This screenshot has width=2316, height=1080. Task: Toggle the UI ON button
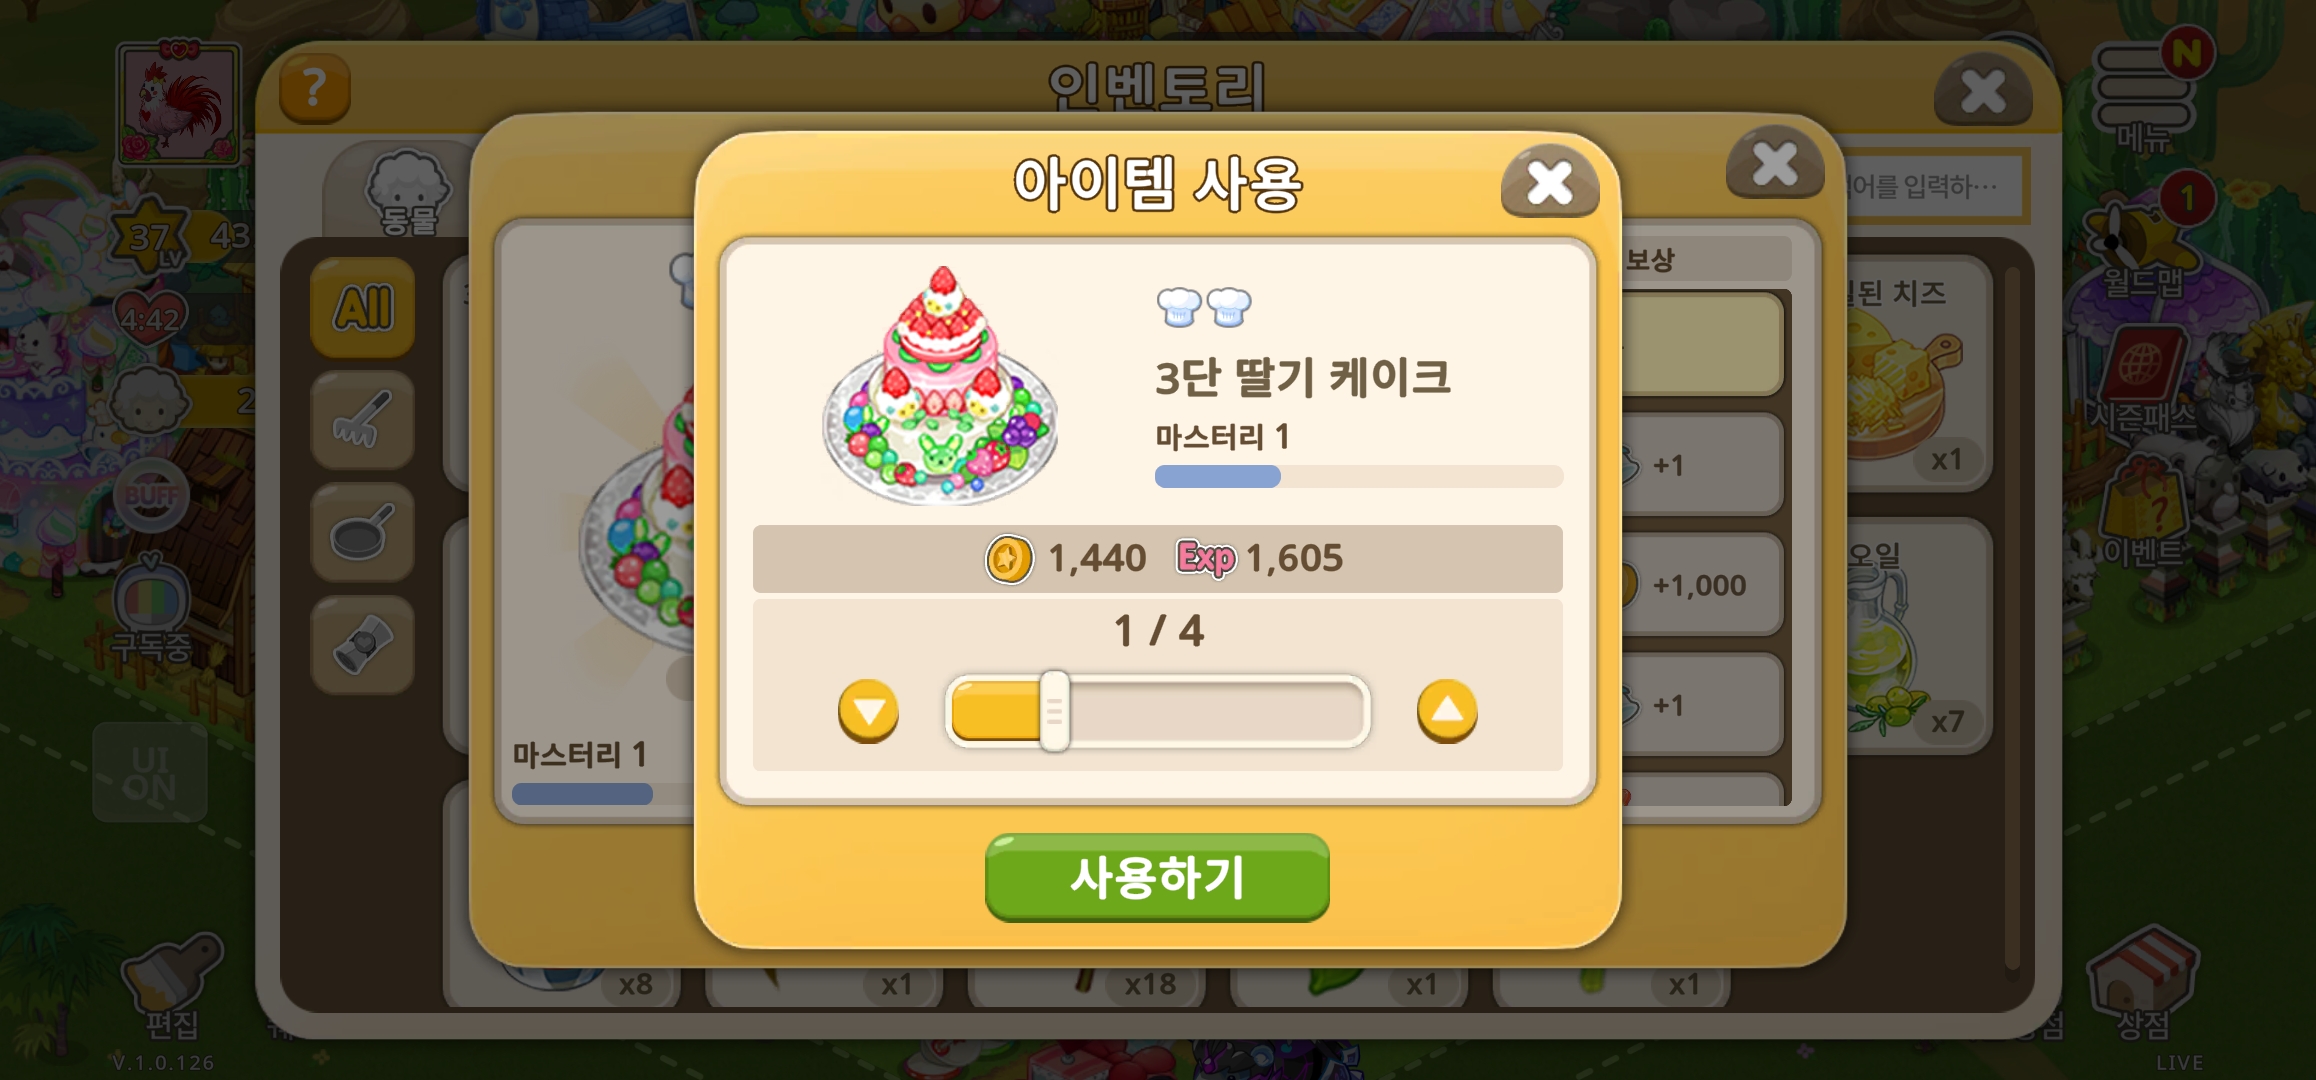[x=150, y=773]
